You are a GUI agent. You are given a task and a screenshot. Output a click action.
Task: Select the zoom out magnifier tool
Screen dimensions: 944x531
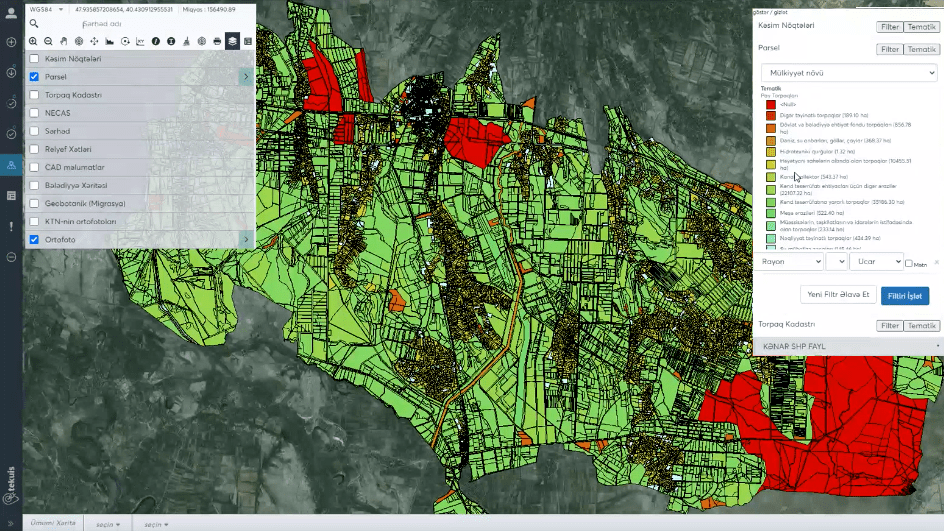[48, 42]
